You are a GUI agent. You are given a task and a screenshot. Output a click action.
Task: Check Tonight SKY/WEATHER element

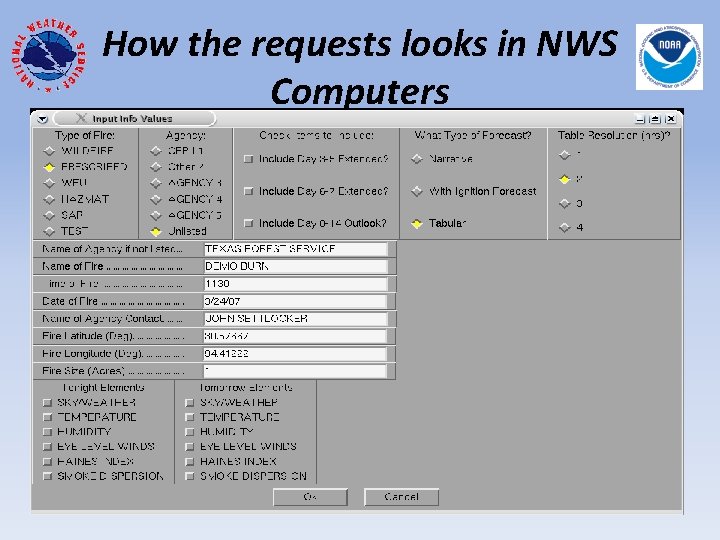point(47,403)
